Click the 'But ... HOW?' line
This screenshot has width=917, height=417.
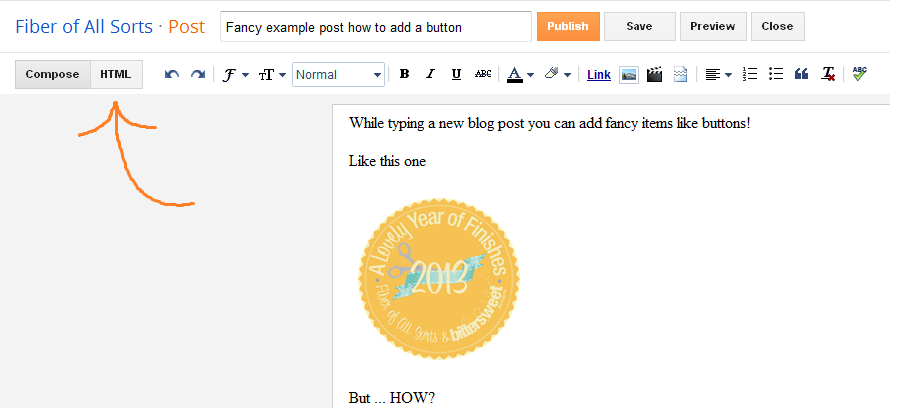click(x=392, y=398)
